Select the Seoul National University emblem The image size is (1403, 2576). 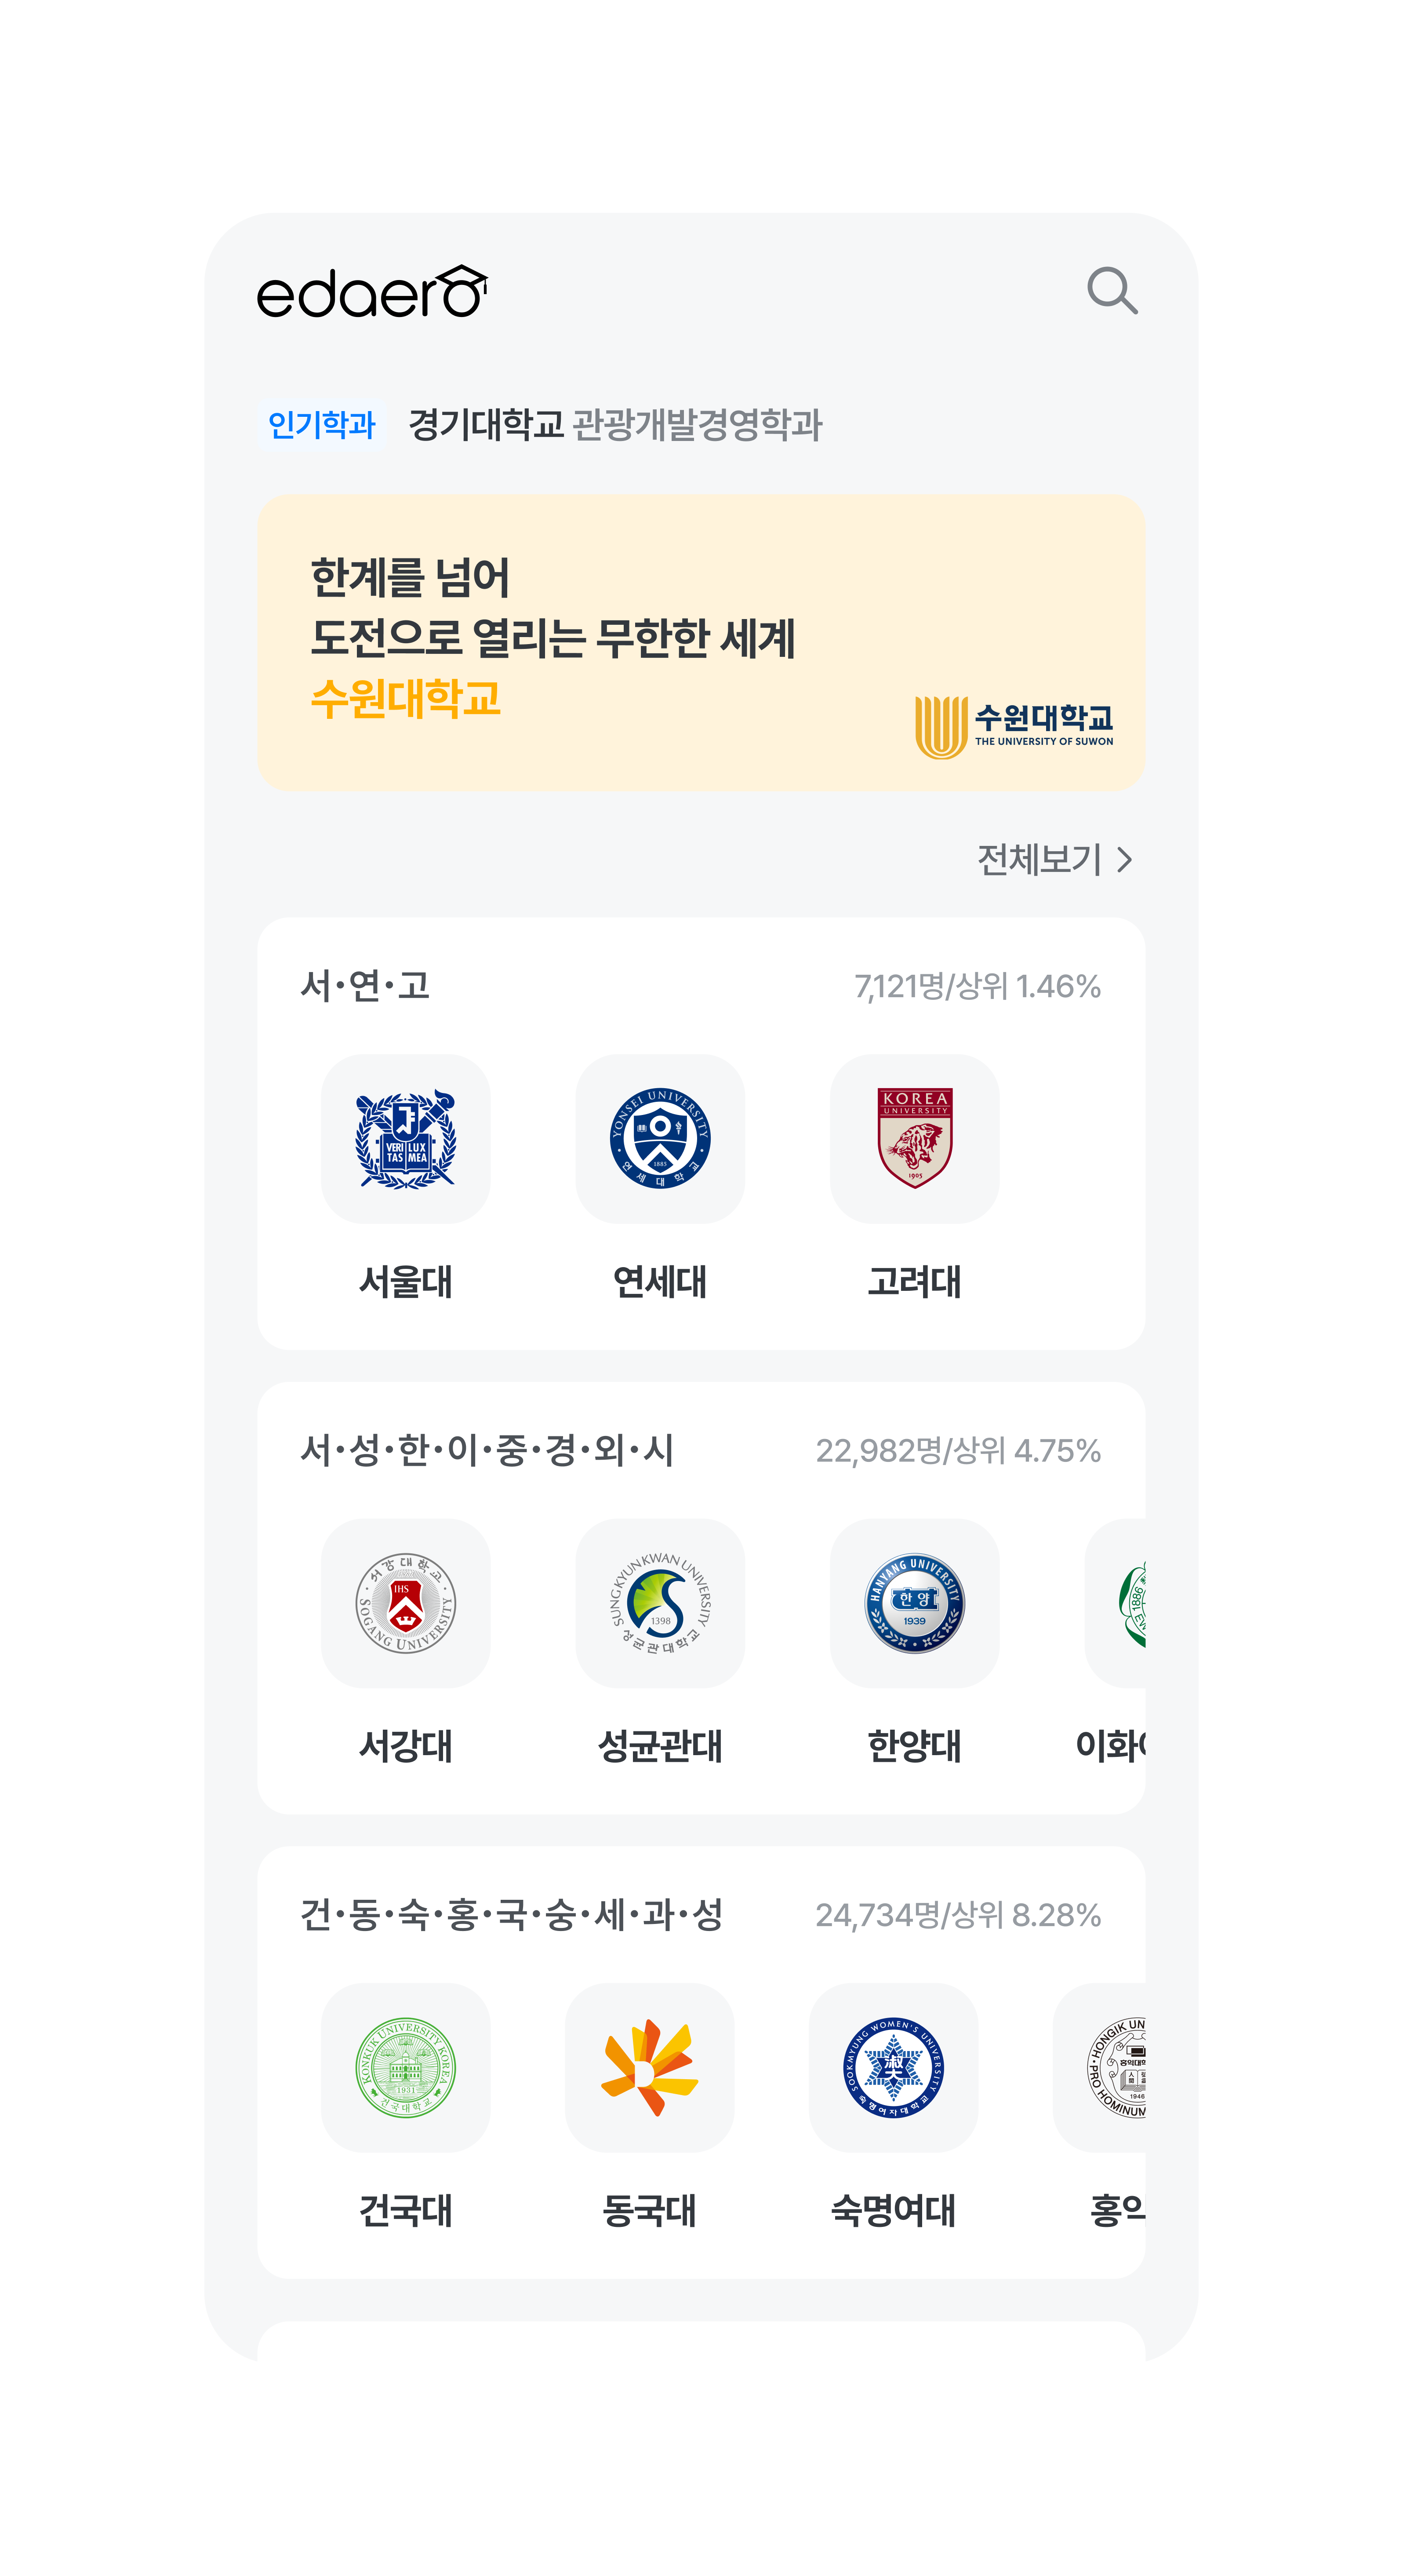[x=406, y=1139]
